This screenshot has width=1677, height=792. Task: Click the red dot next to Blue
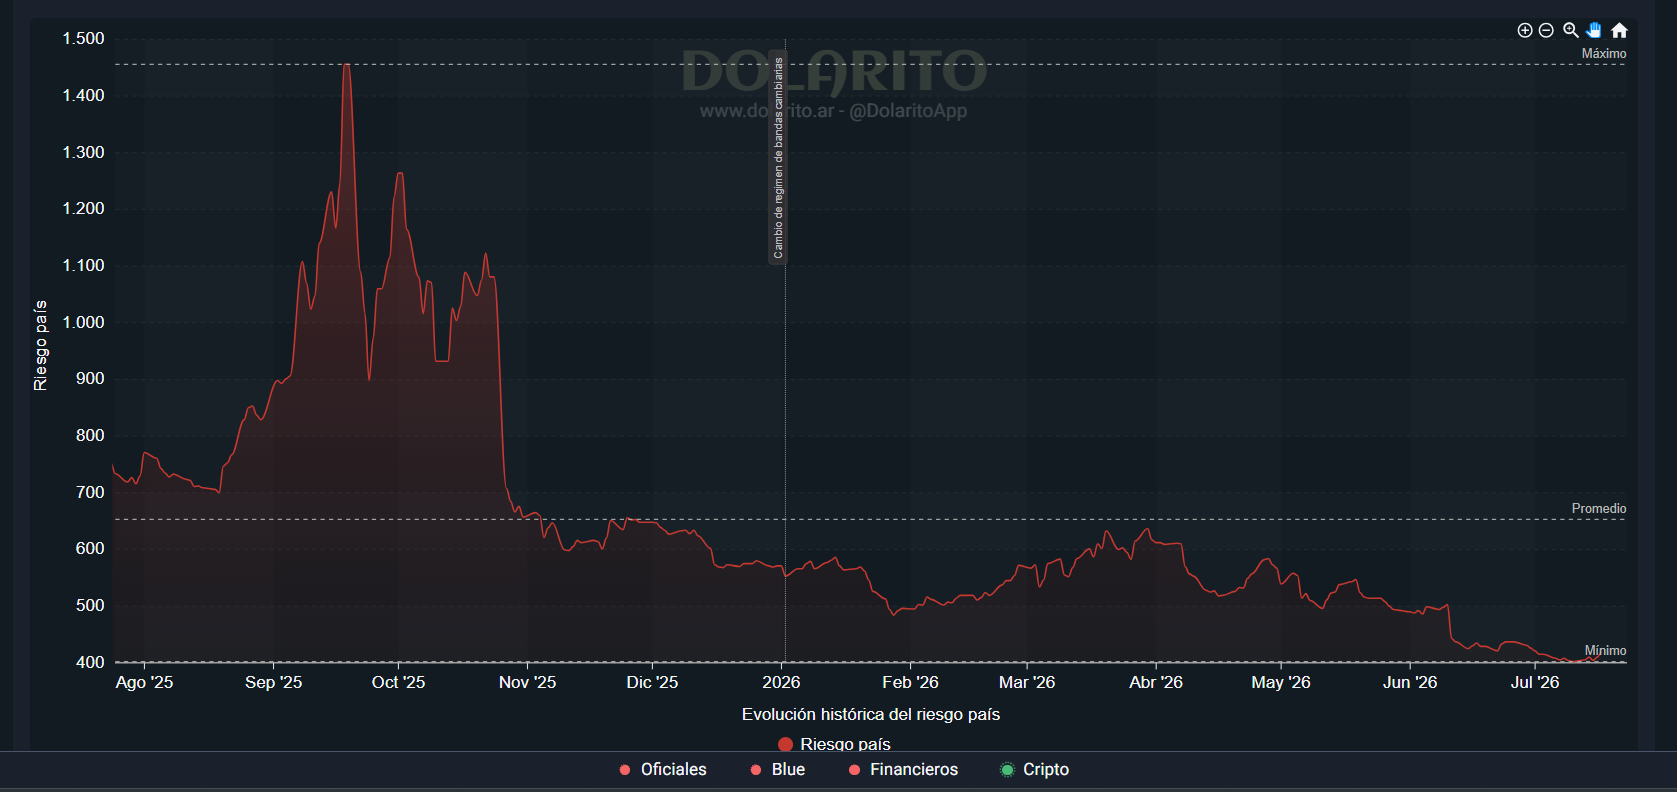tap(756, 770)
